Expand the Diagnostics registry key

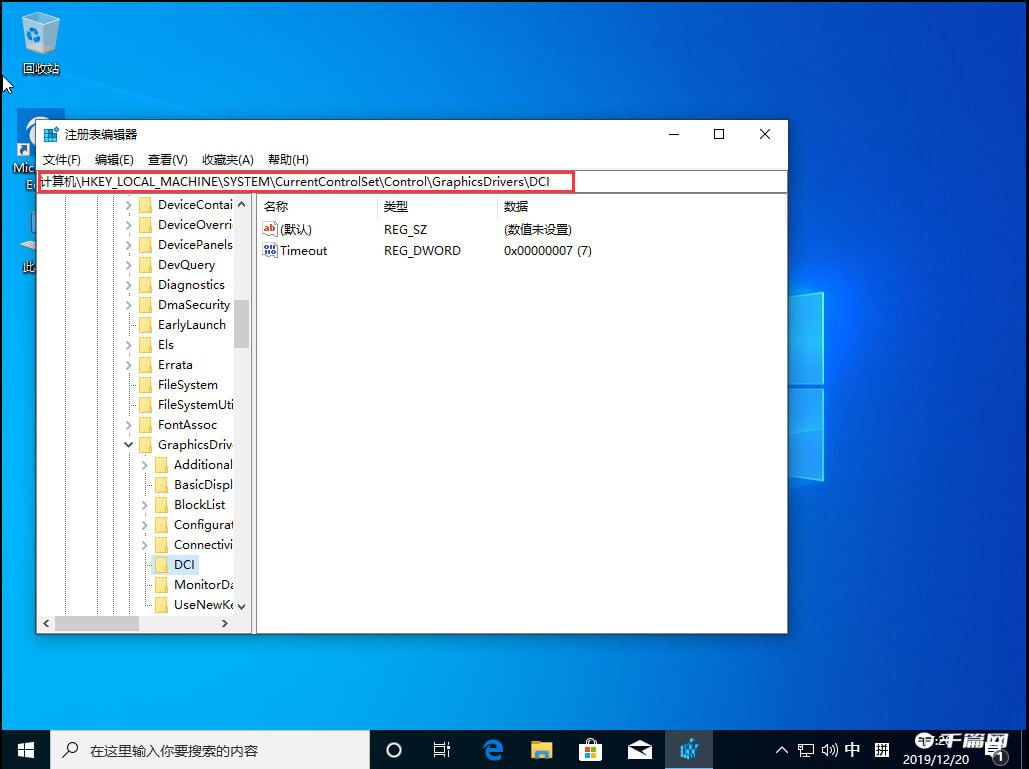pos(128,284)
